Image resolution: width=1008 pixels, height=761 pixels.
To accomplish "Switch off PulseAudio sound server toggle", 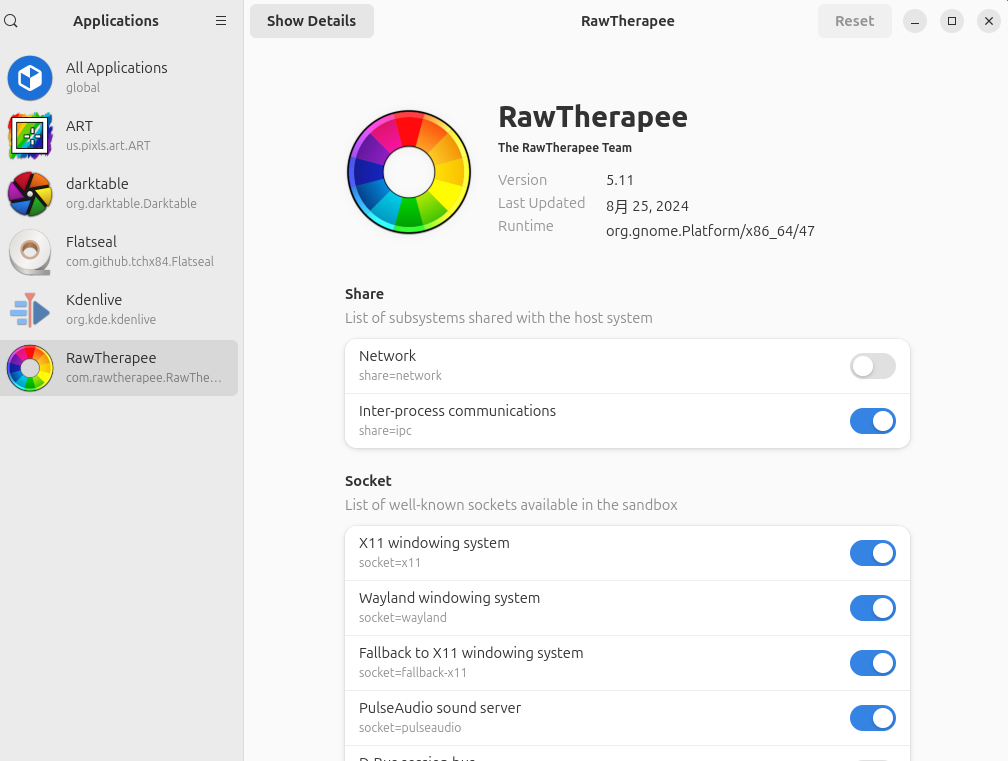I will point(872,718).
